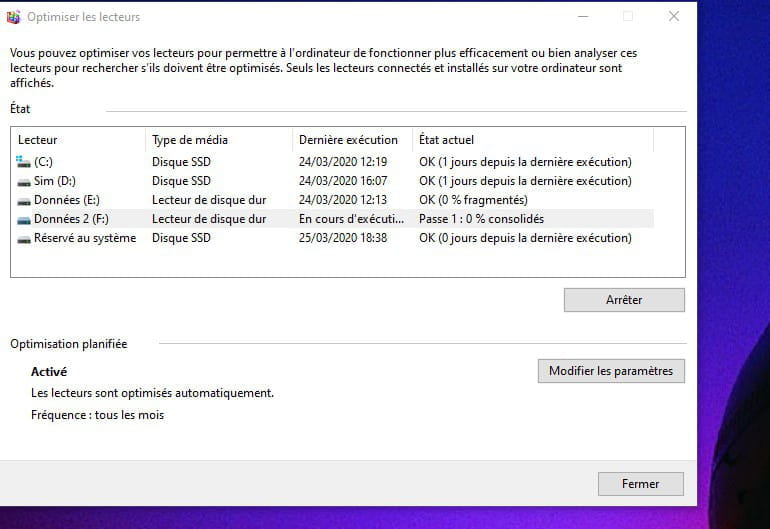Click the Passe 1 : 0 % consolidés status

click(x=480, y=219)
